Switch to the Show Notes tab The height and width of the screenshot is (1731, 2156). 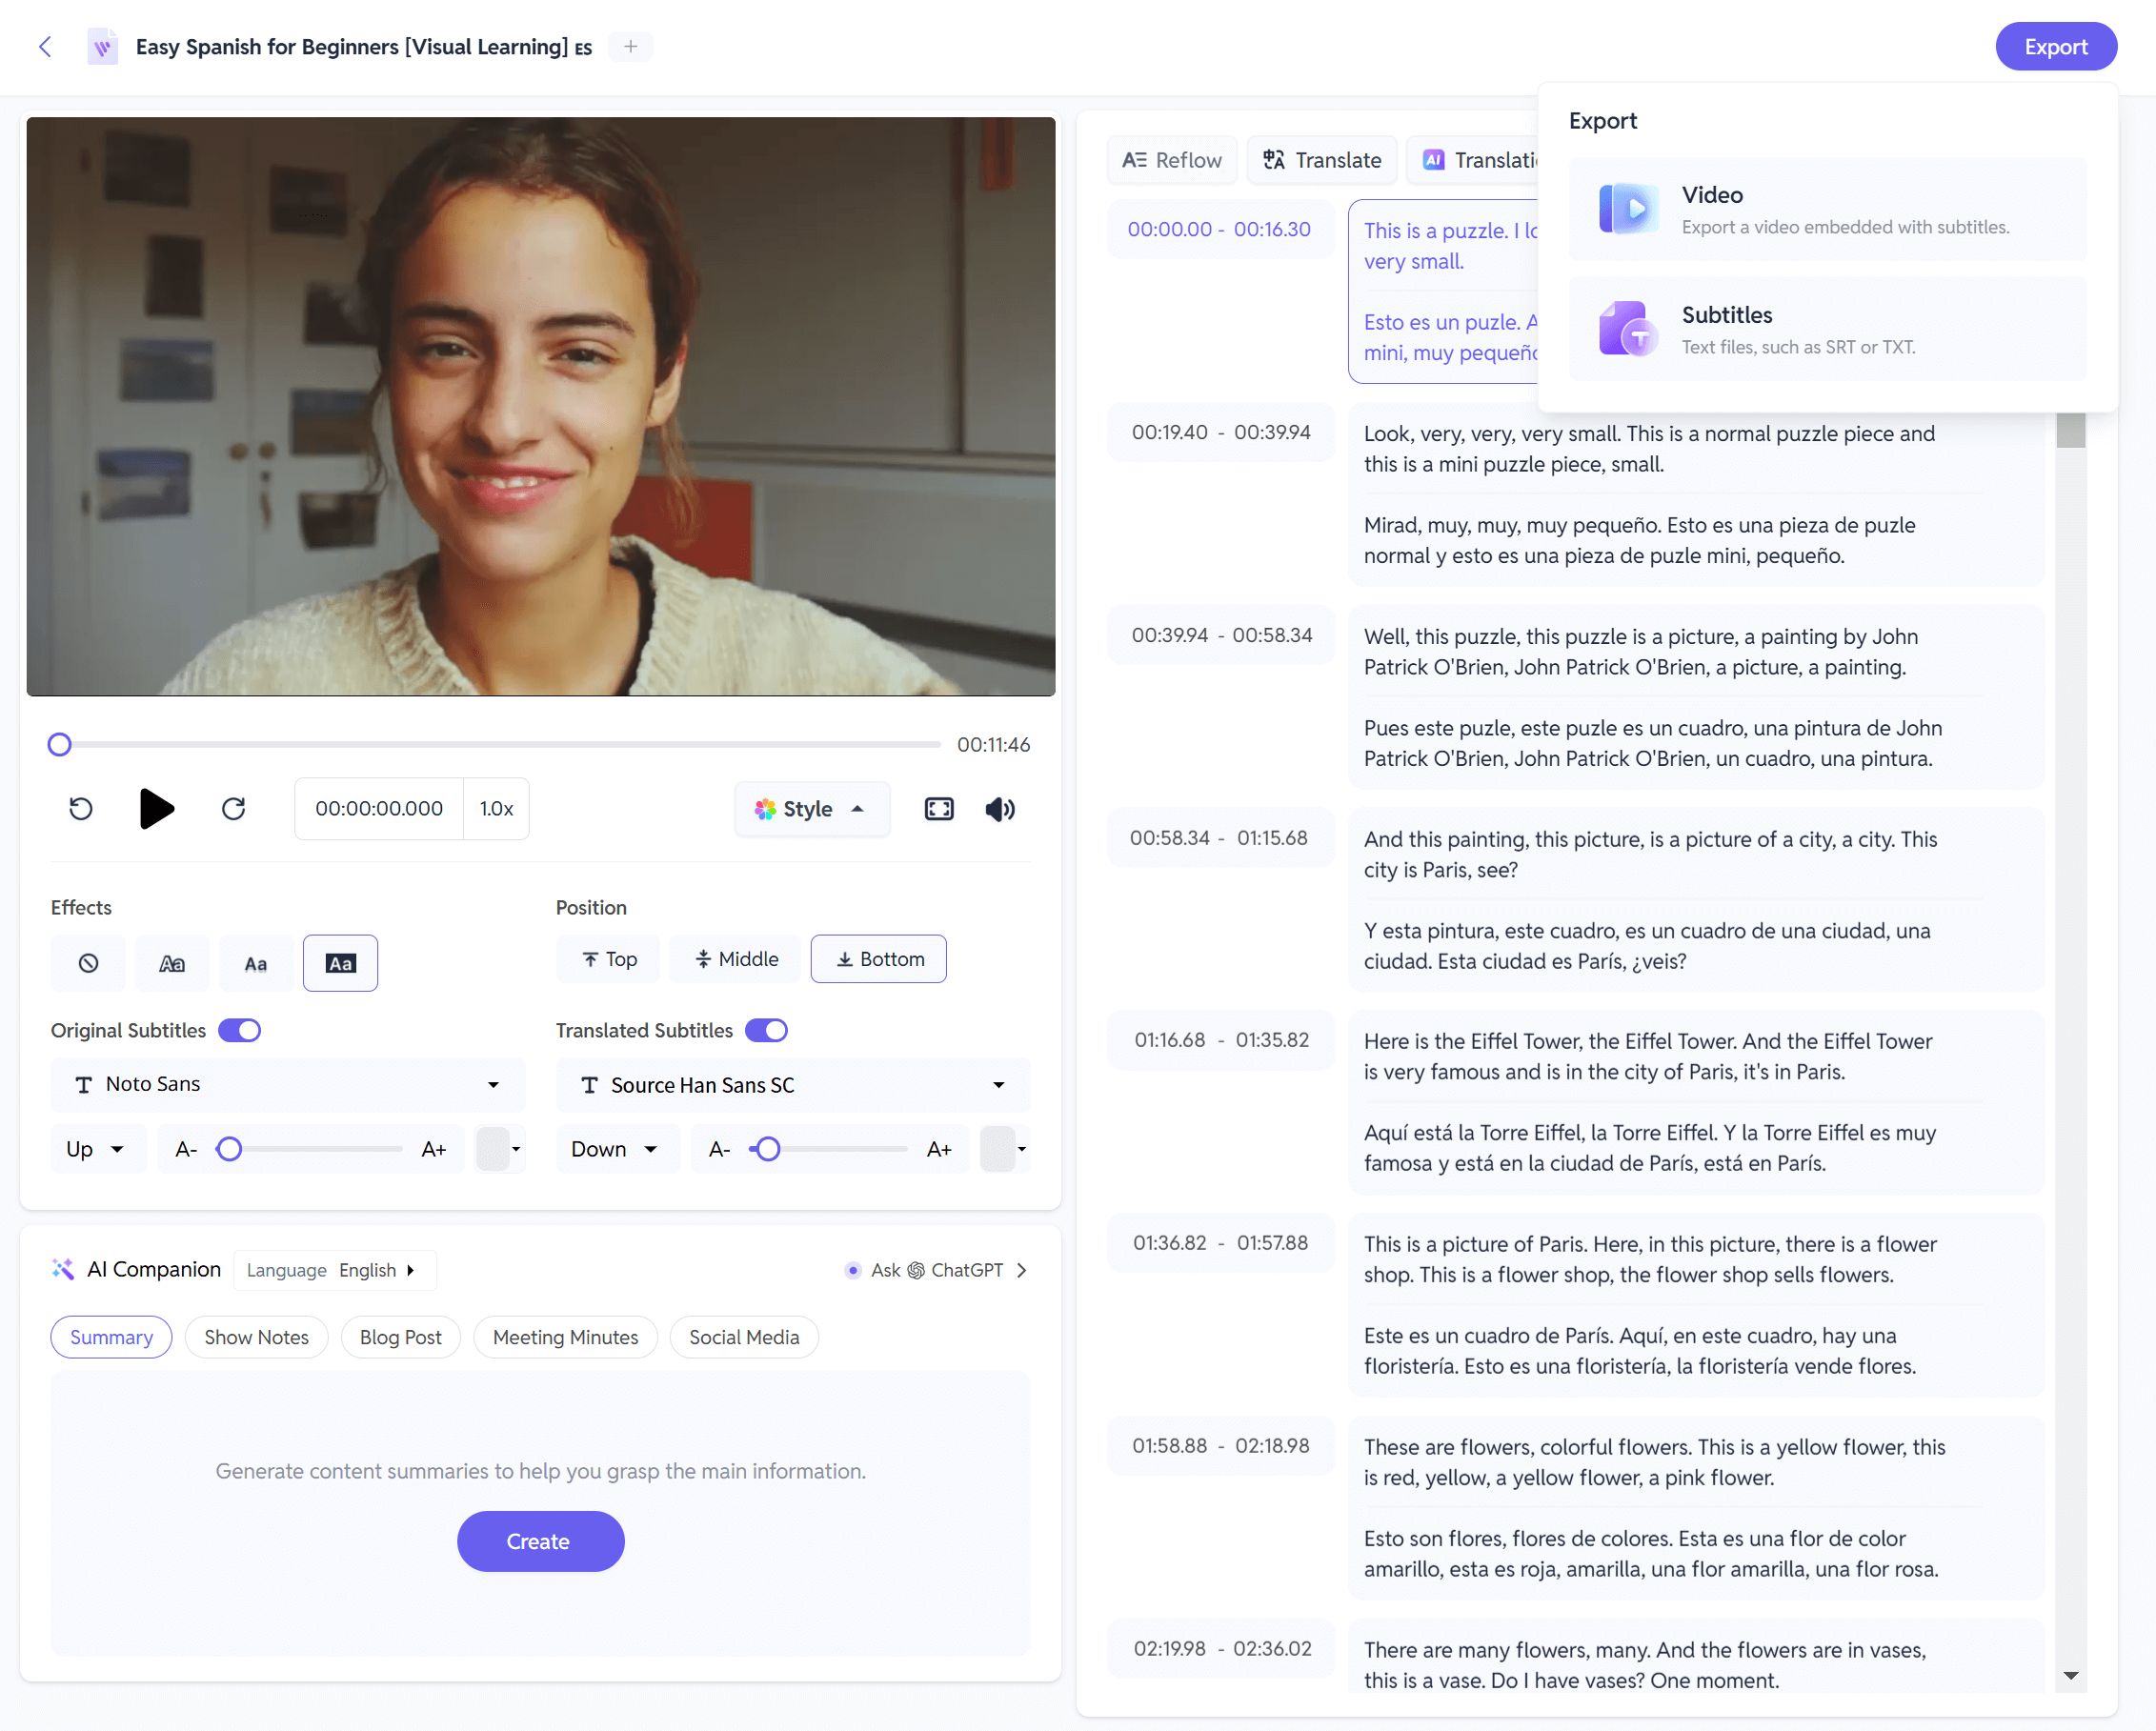click(256, 1338)
